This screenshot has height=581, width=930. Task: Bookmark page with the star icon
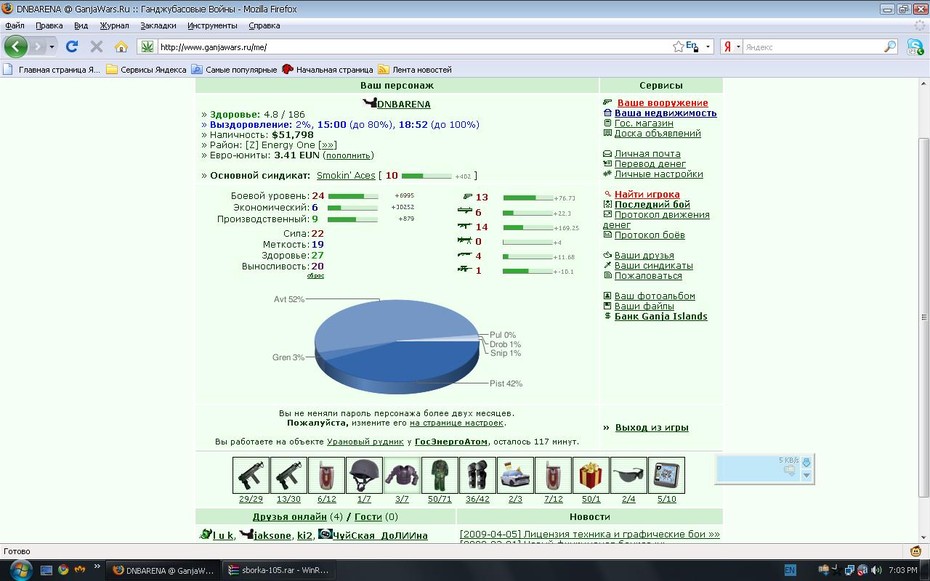click(678, 46)
